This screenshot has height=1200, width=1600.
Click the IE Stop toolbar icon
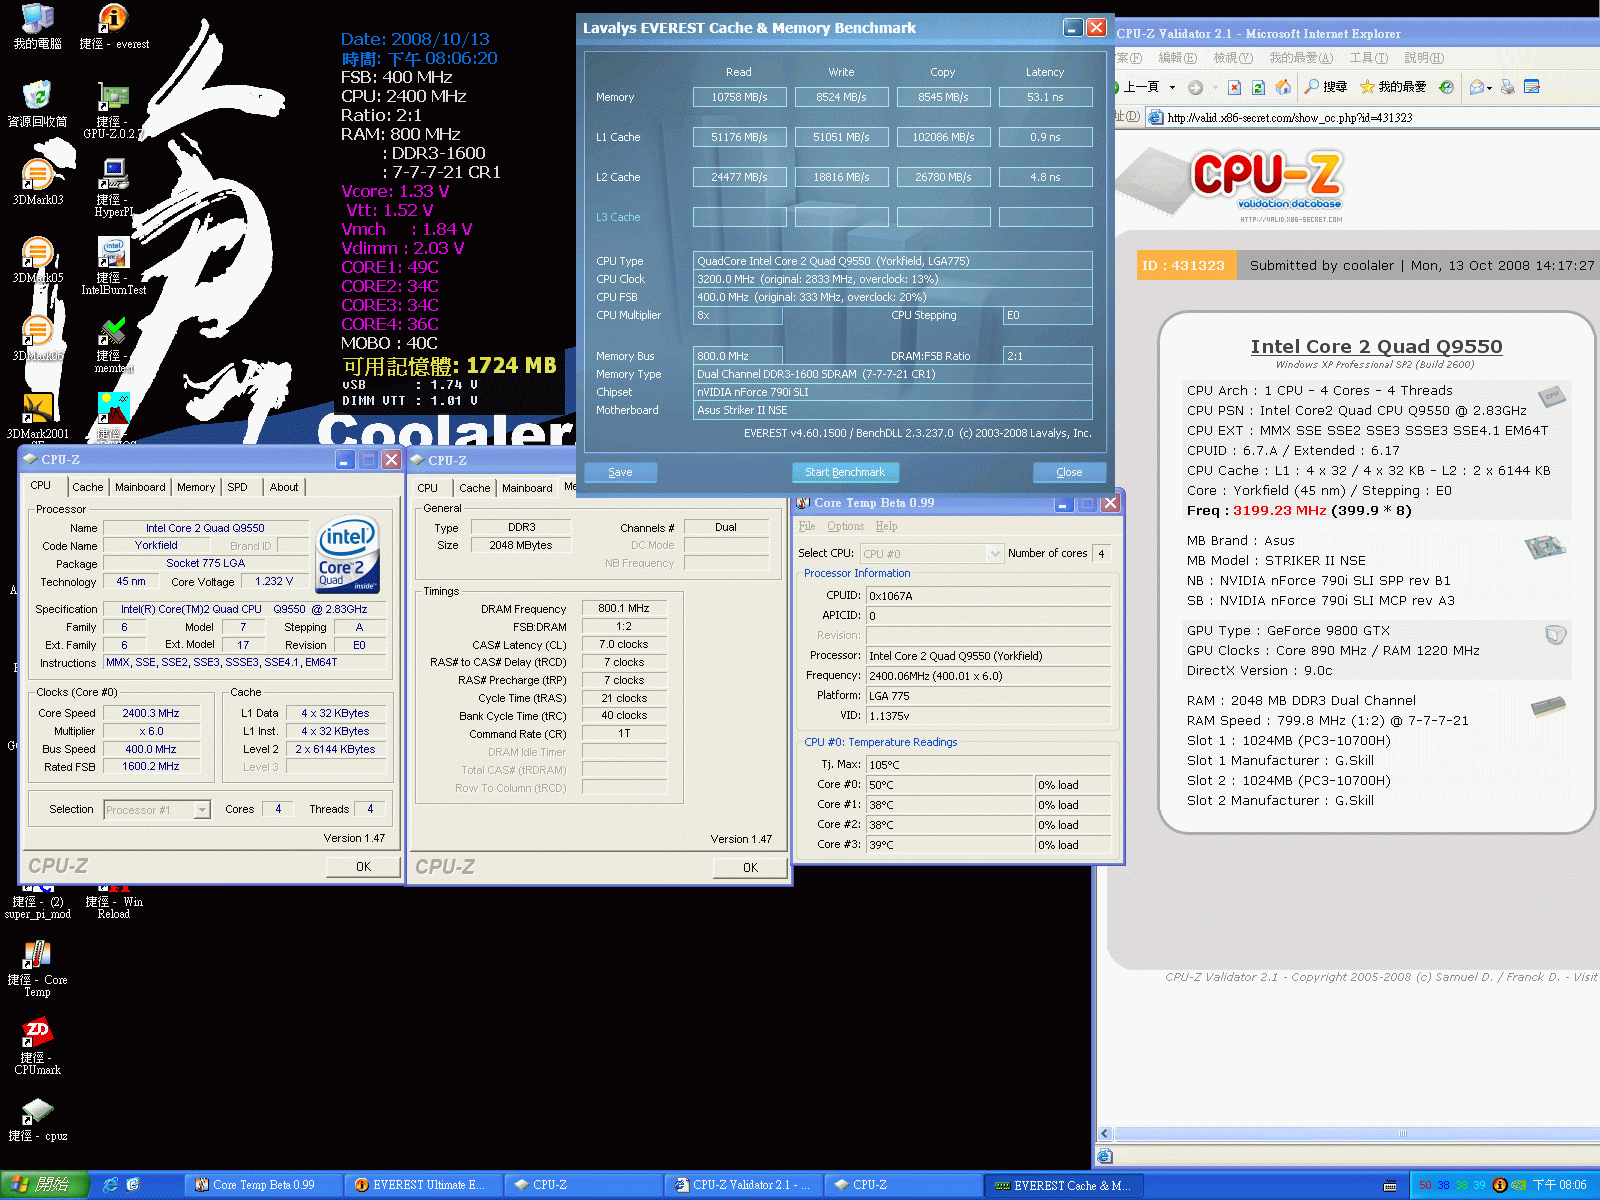click(1234, 87)
